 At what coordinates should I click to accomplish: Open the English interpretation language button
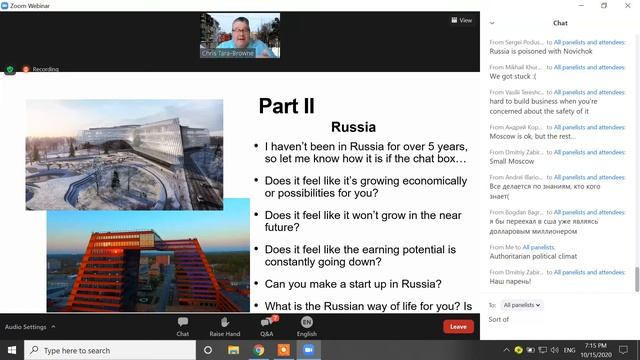pos(307,327)
